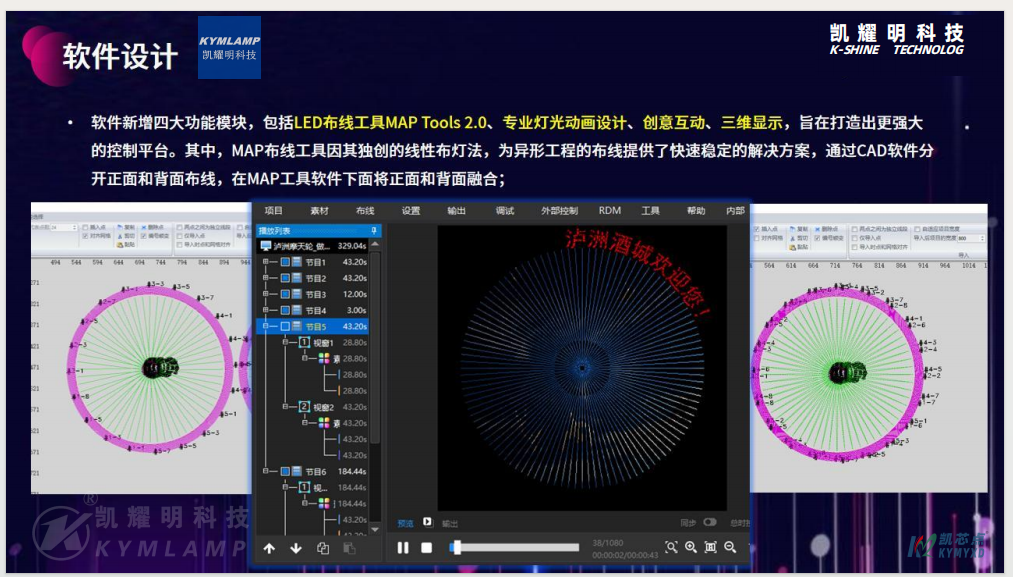
Task: Toggle 自适应项目宽度 checkbox in right MAP window
Action: (918, 229)
